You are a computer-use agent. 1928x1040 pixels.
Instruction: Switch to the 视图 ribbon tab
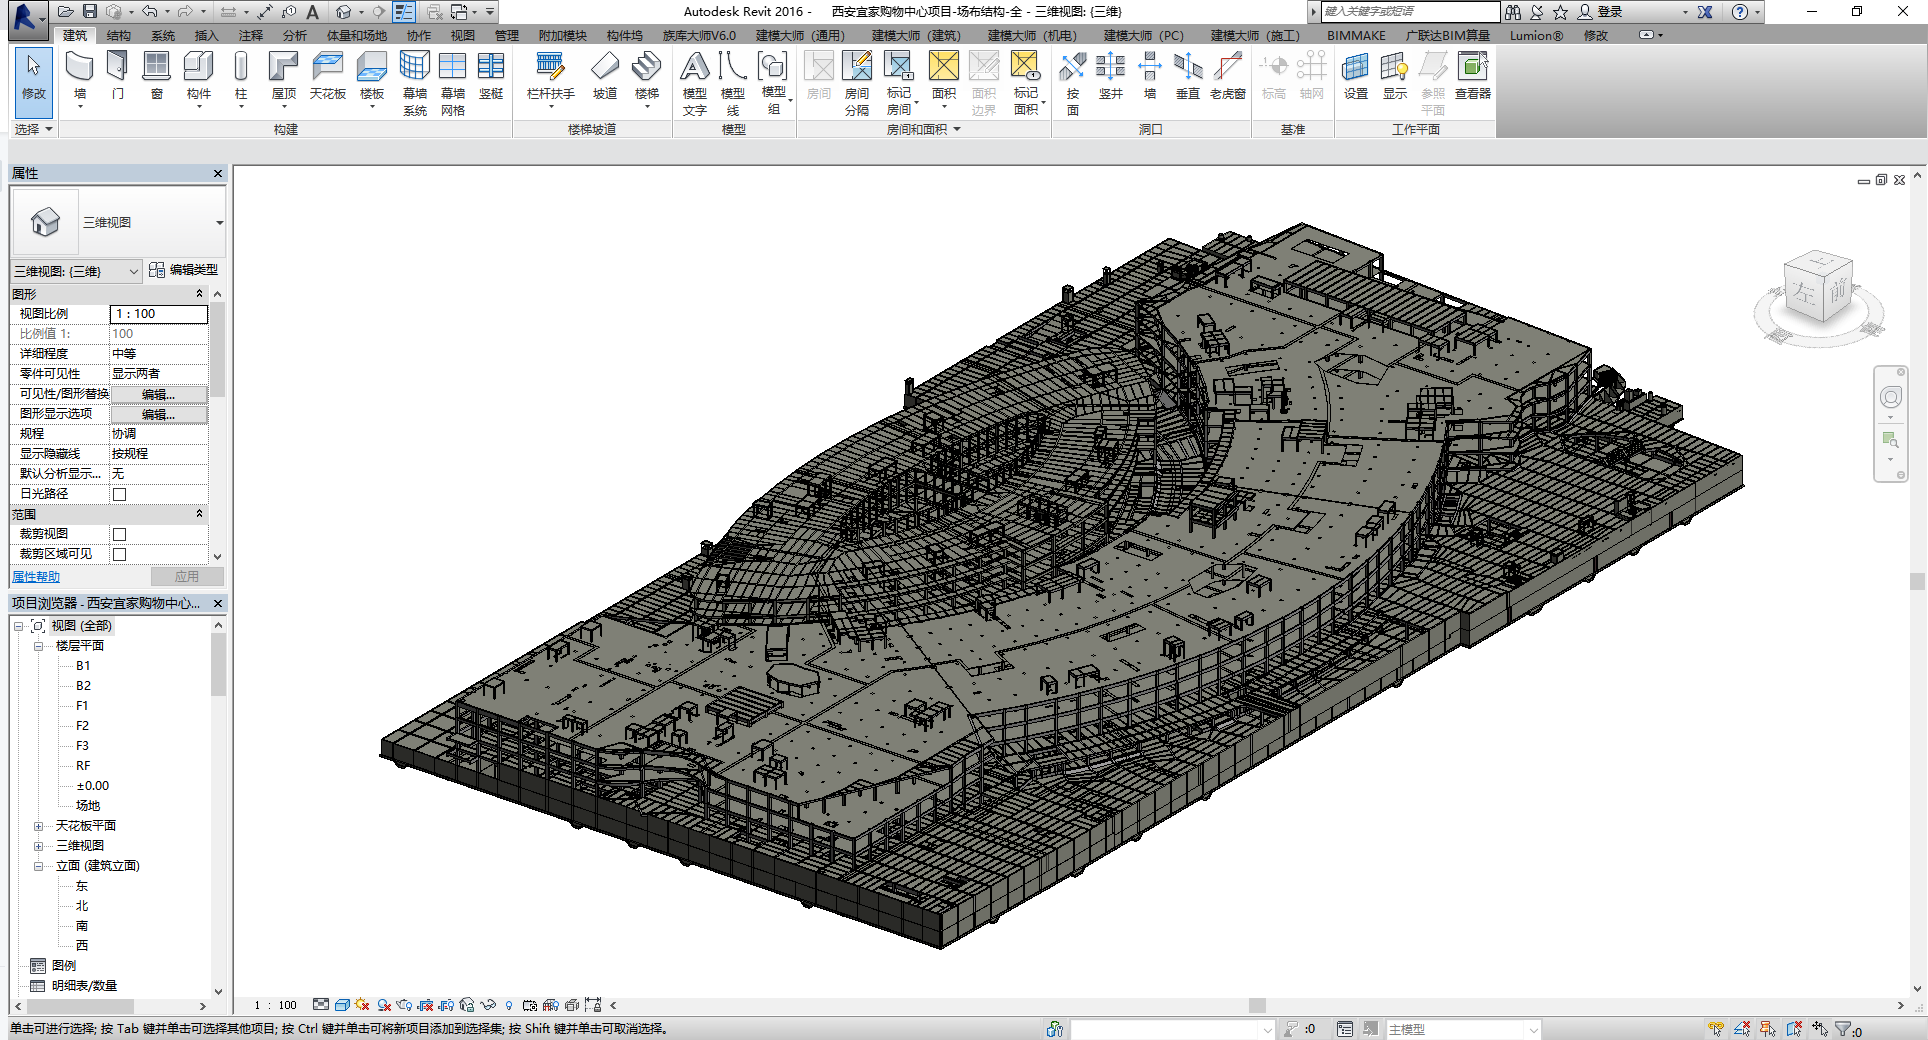463,35
